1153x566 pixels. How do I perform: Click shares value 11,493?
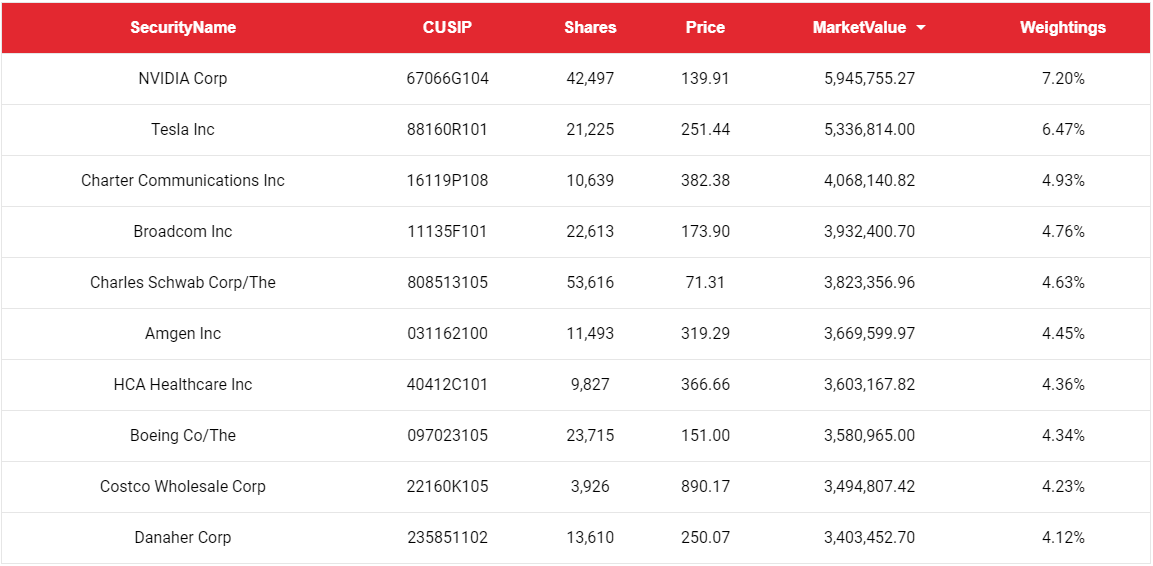(590, 334)
